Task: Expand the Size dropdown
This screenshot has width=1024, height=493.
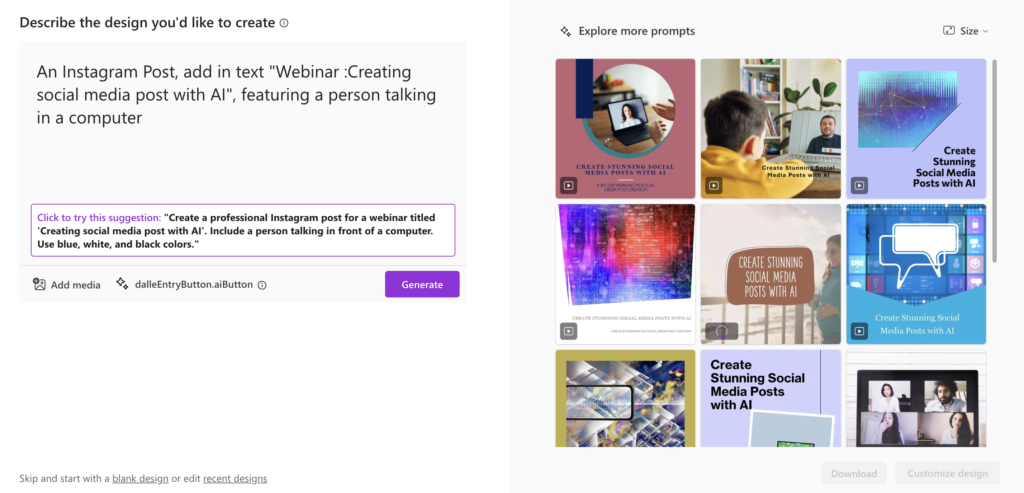Action: pos(966,31)
